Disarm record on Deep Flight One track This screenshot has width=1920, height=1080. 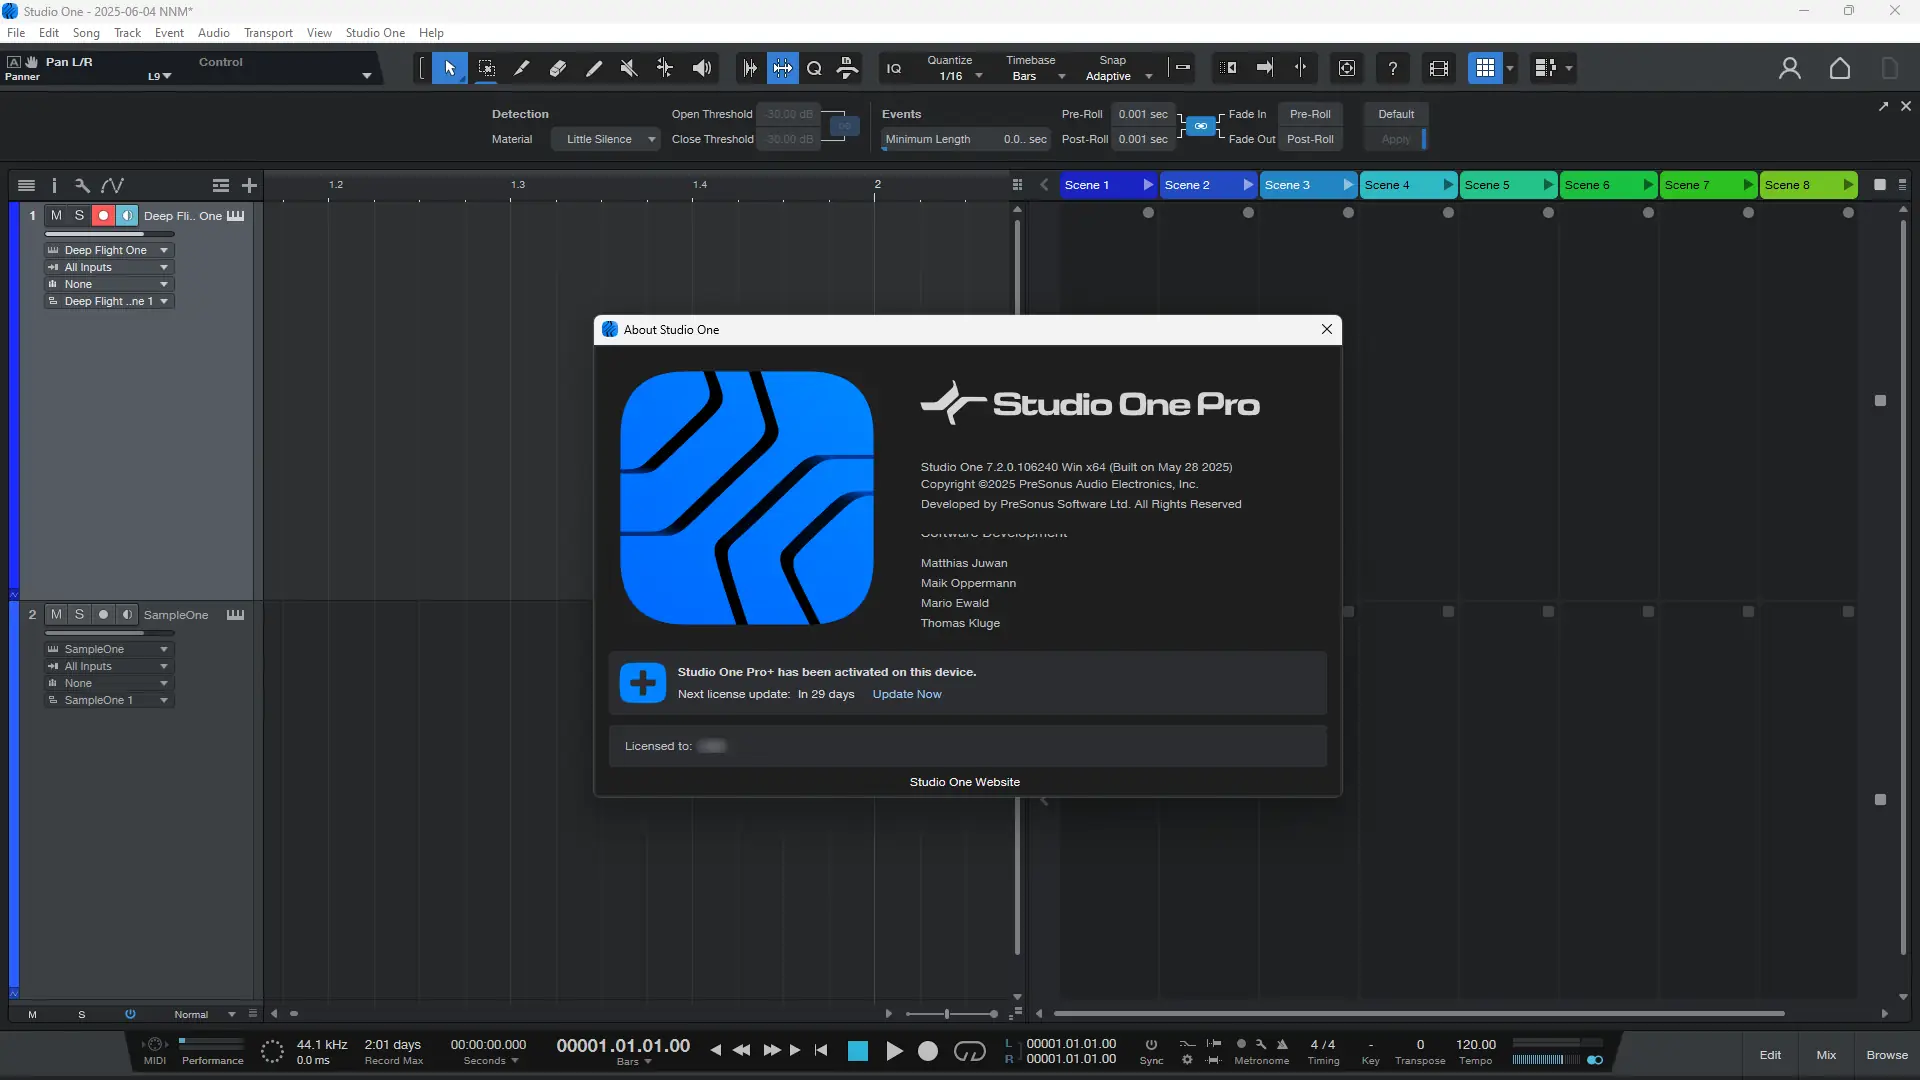point(103,215)
